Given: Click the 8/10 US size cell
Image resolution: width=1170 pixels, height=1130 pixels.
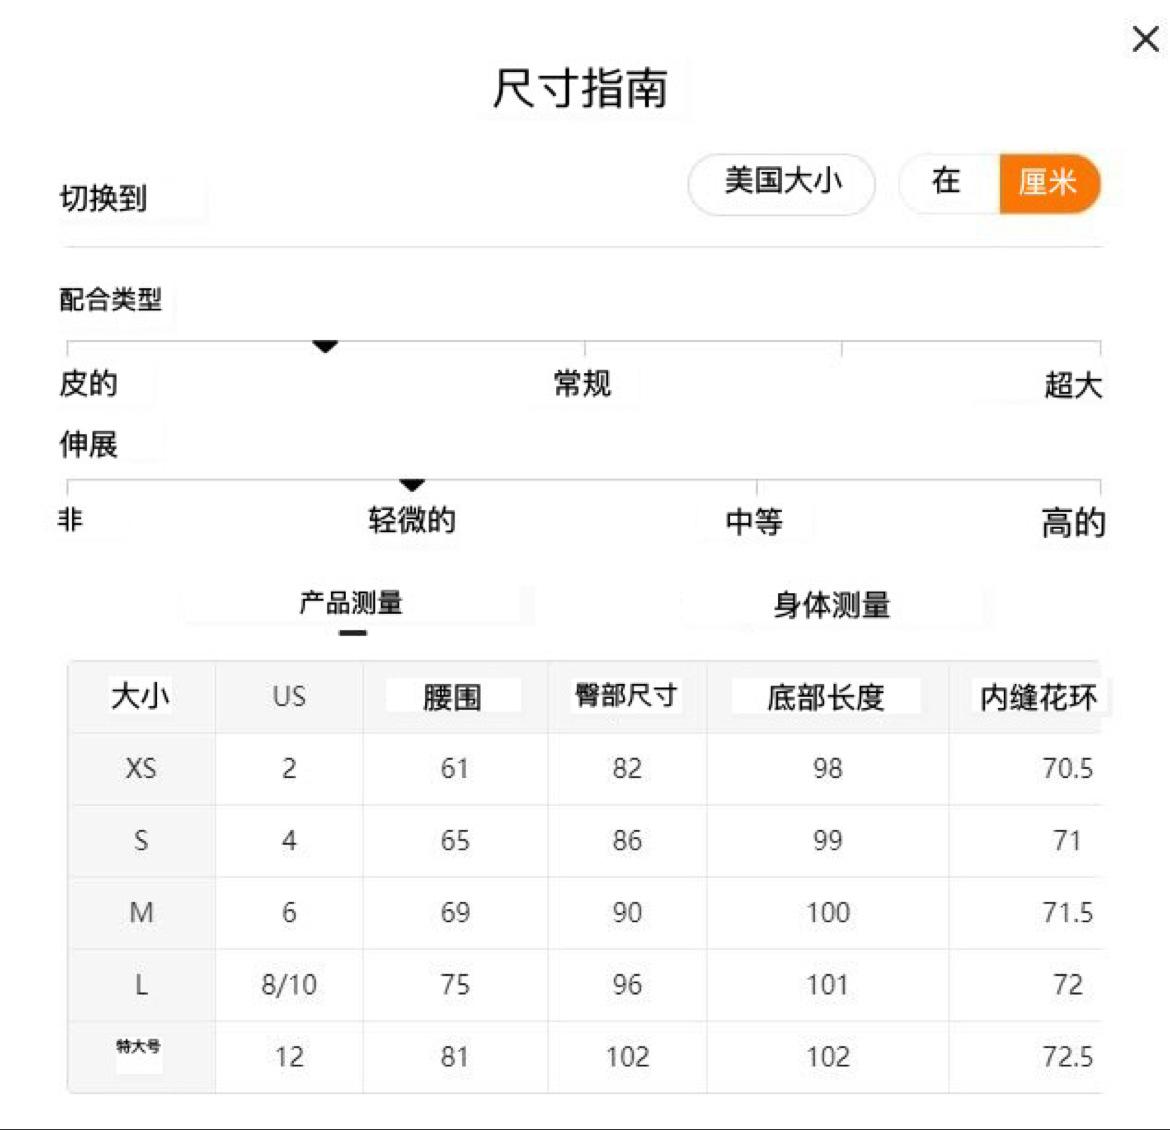Looking at the screenshot, I should tap(289, 985).
